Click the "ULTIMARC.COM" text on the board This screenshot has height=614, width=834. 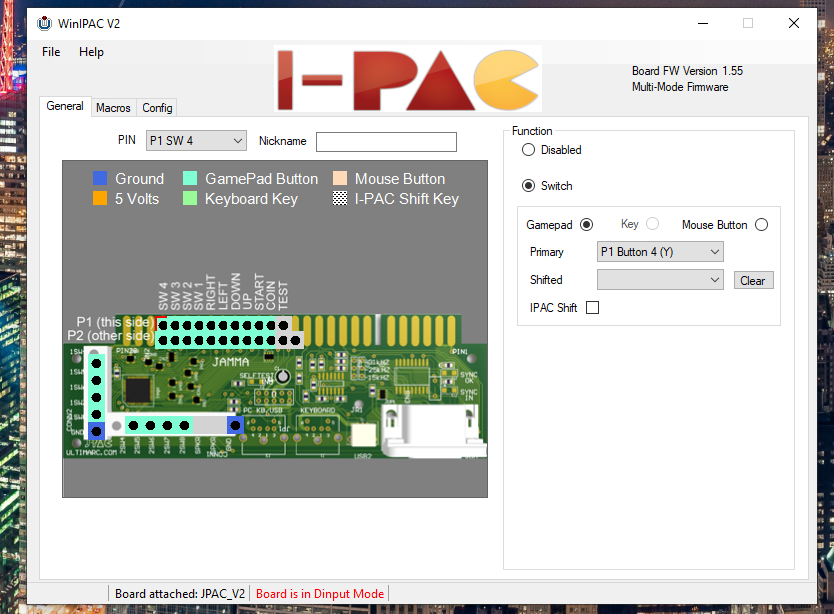coord(91,453)
